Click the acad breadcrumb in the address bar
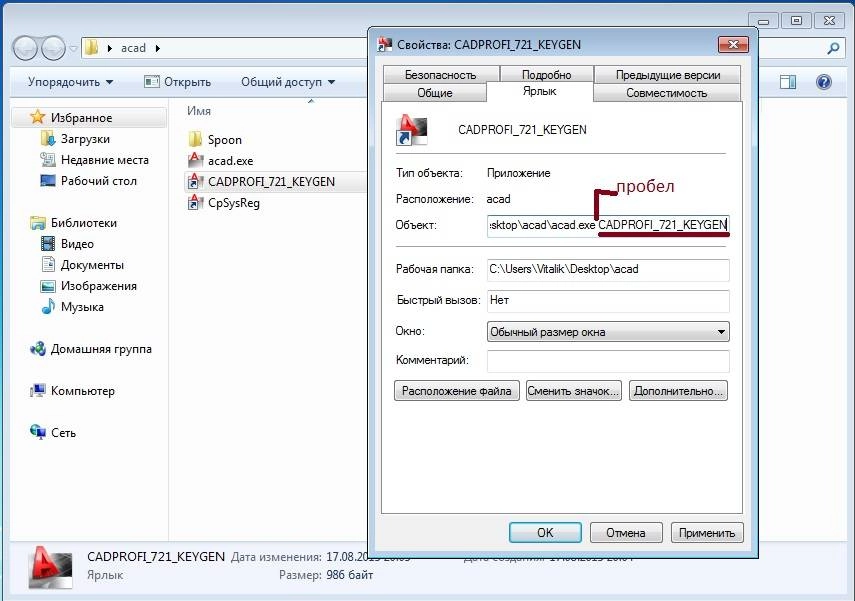 (133, 48)
